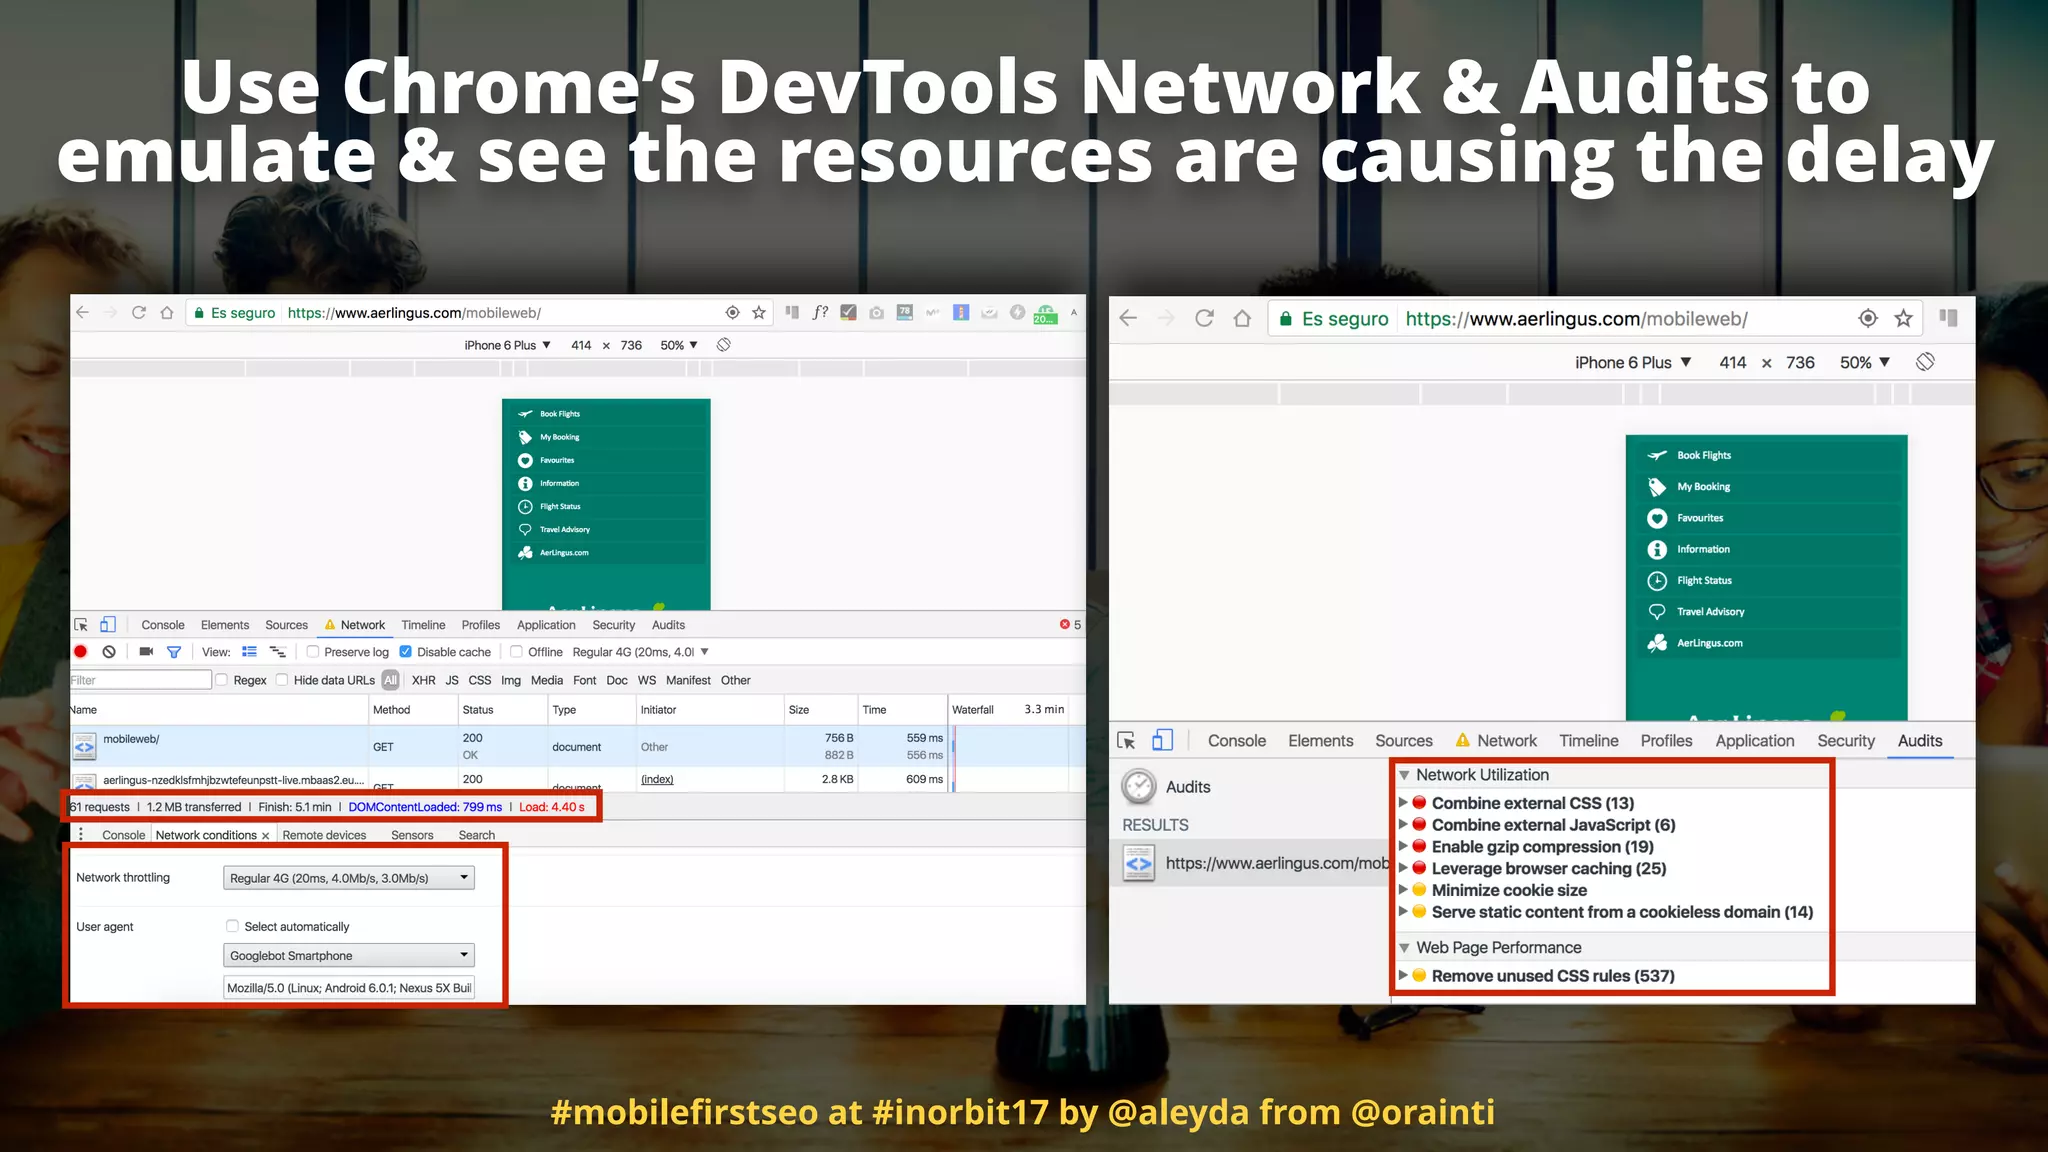This screenshot has height=1152, width=2048.
Task: Filter requests by XHR type
Action: point(424,680)
